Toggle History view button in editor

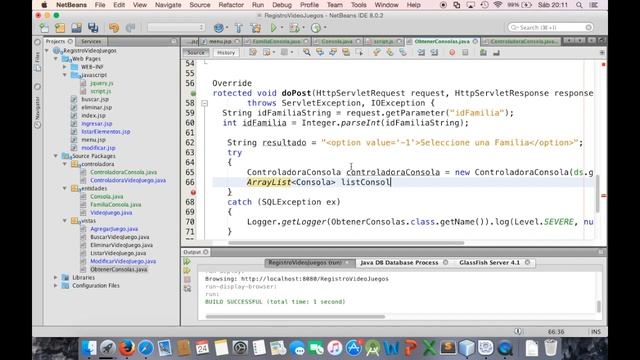click(x=226, y=53)
